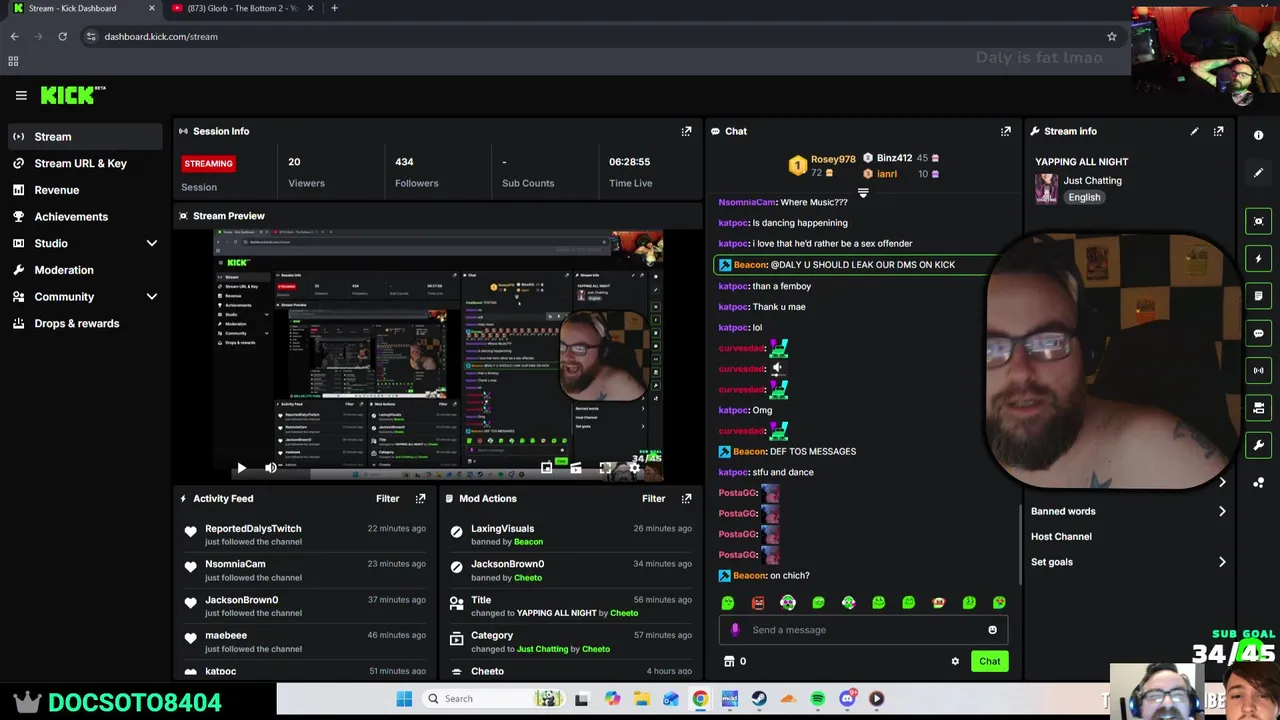Click the three-dots icon at the bottom of the right sidebar

pyautogui.click(x=1259, y=482)
